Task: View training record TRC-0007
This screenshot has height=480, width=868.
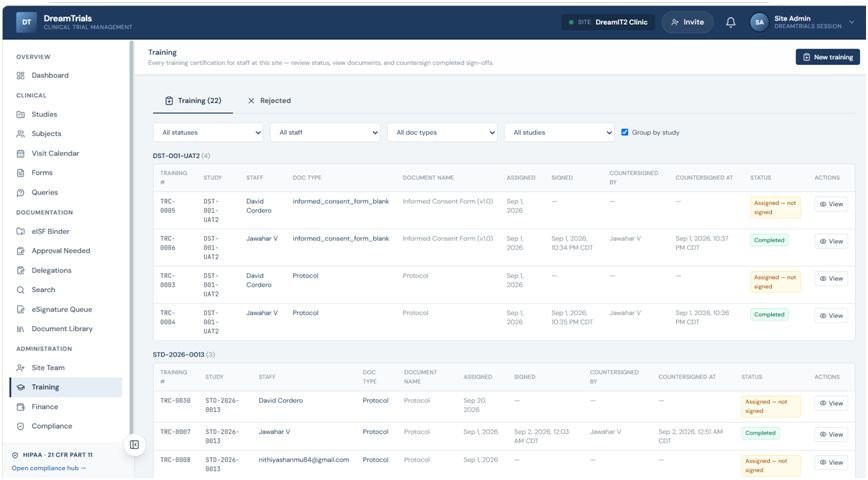Action: click(831, 435)
